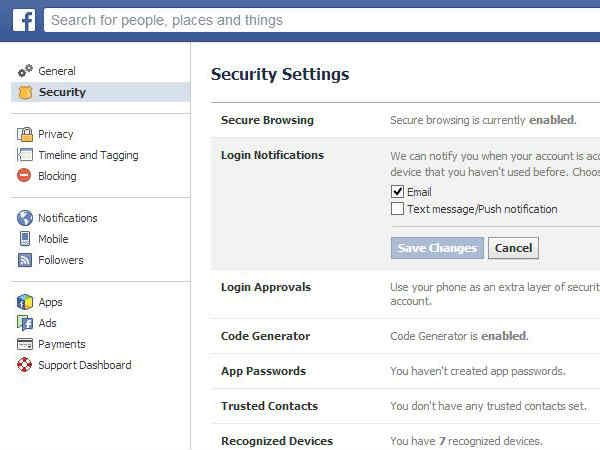
Task: Open Followers via its RSS icon
Action: pyautogui.click(x=25, y=260)
